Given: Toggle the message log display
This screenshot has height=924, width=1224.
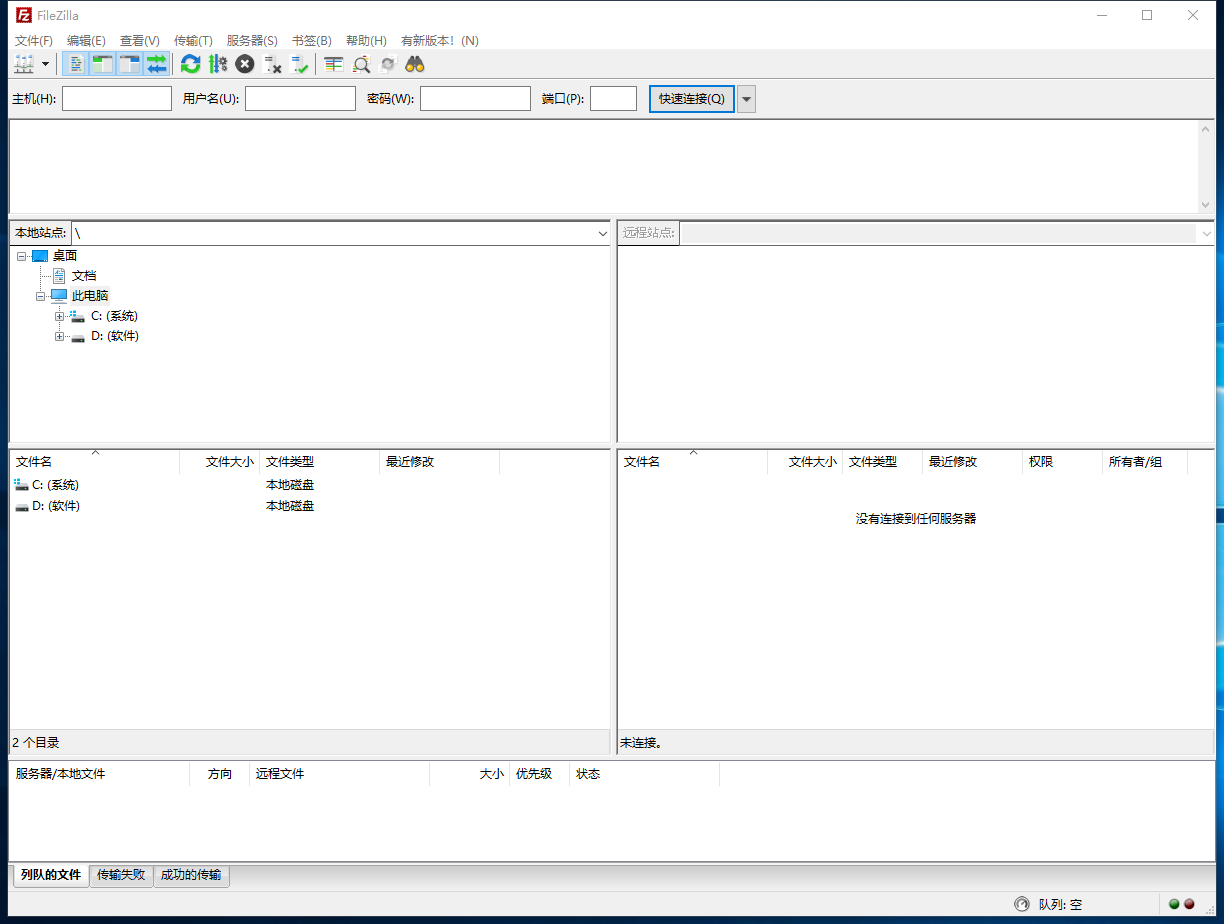Looking at the screenshot, I should 77,63.
